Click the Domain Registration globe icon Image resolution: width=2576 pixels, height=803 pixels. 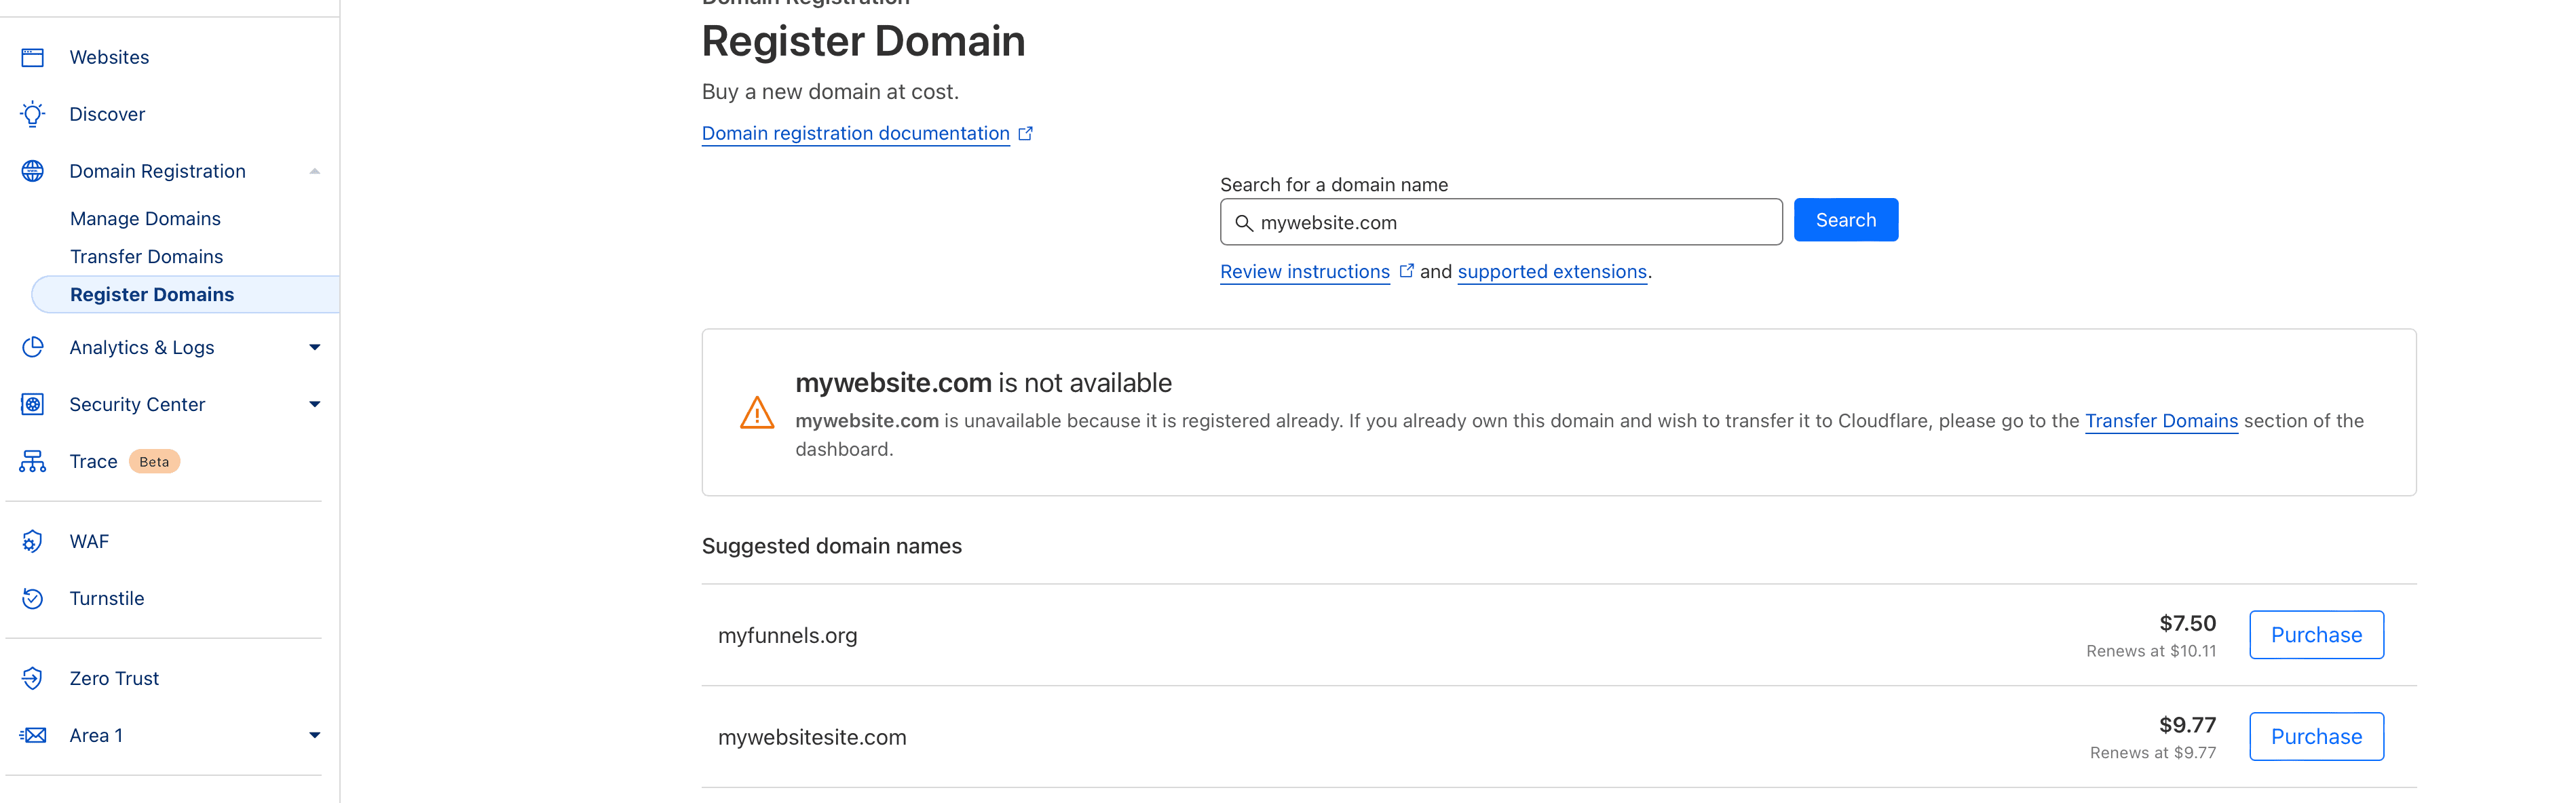[33, 171]
